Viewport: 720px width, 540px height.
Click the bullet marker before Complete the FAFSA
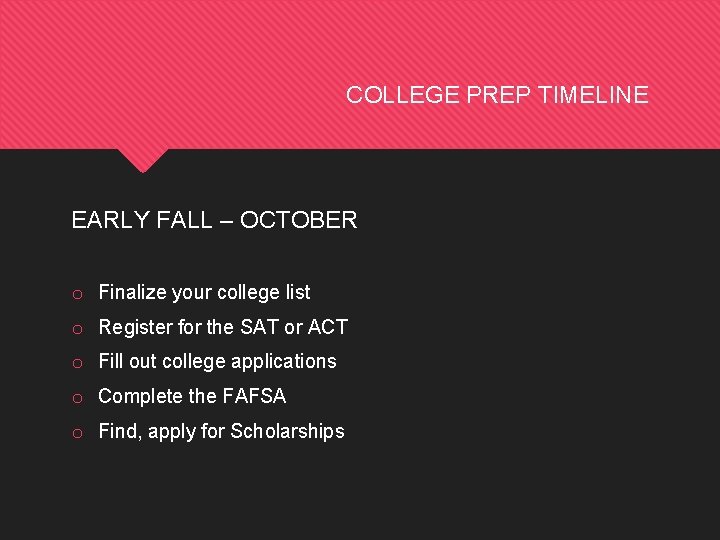[x=77, y=397]
